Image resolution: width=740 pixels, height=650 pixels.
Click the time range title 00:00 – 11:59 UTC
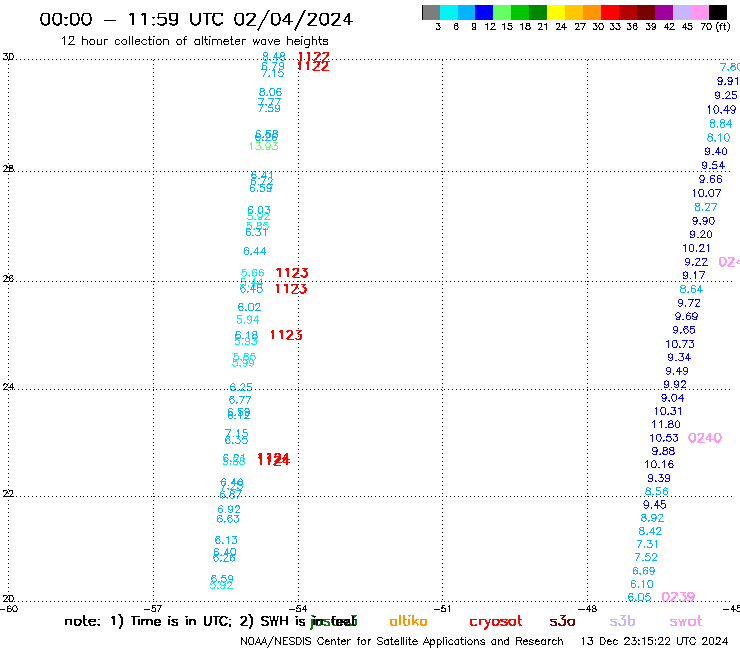click(x=196, y=19)
